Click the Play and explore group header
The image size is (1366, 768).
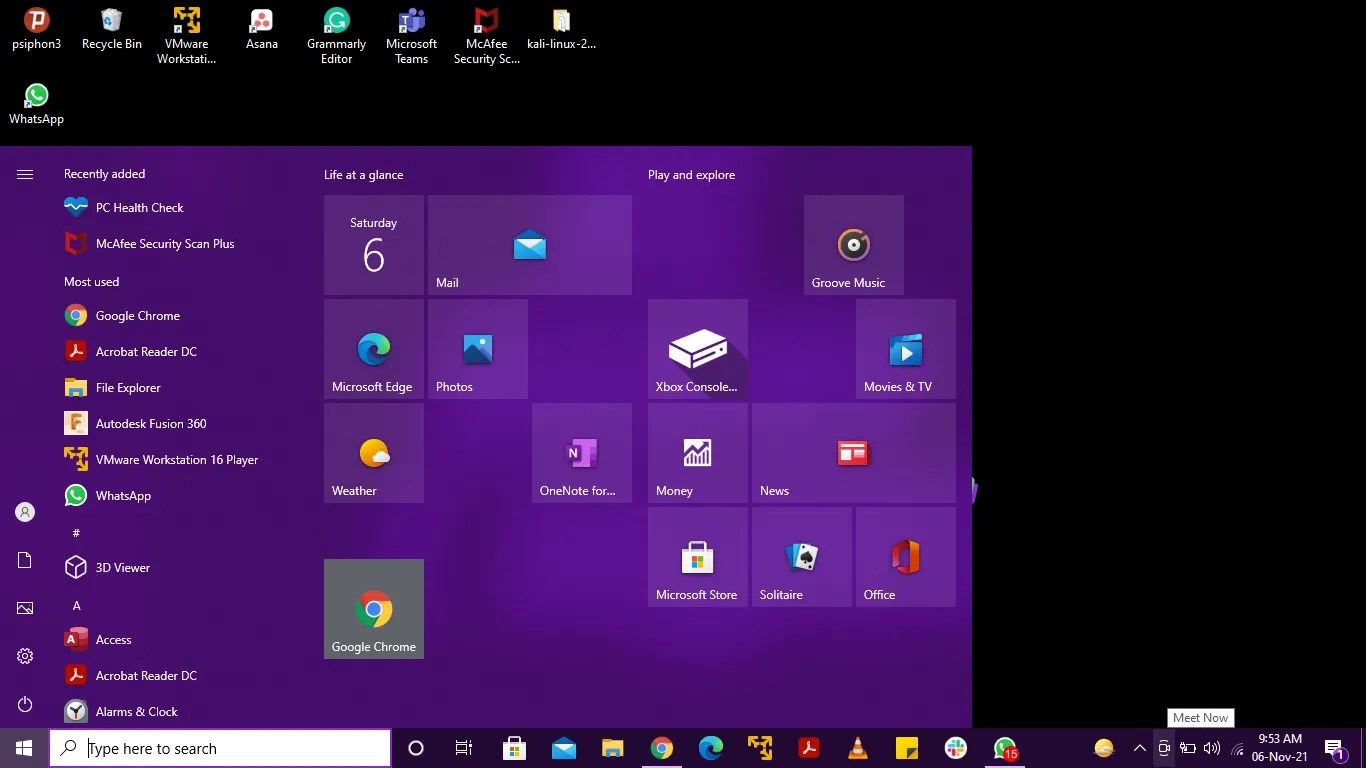tap(691, 175)
